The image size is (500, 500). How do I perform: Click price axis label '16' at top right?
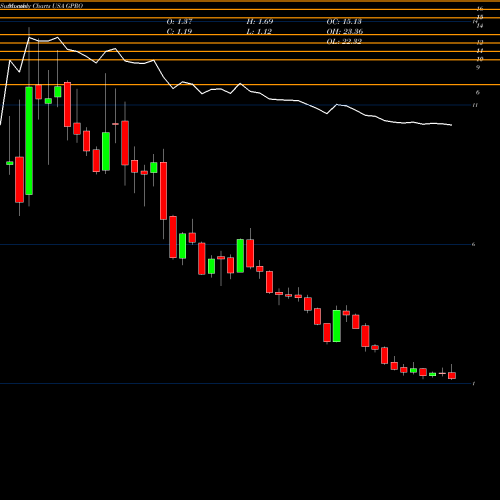pos(480,9)
